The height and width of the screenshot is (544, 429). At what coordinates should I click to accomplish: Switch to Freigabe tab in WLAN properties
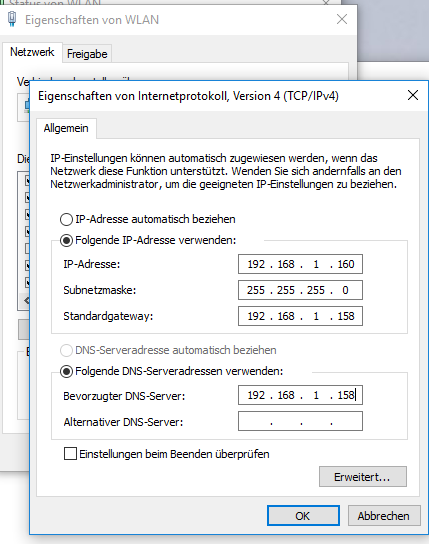pyautogui.click(x=87, y=54)
